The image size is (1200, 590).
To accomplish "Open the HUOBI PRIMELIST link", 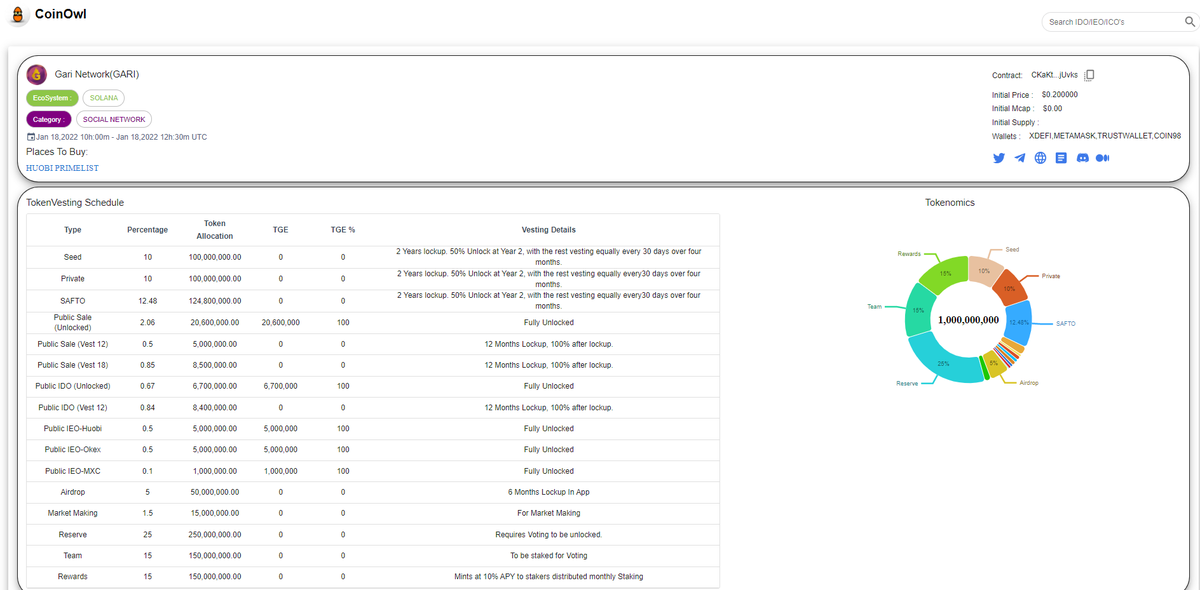I will (x=62, y=168).
